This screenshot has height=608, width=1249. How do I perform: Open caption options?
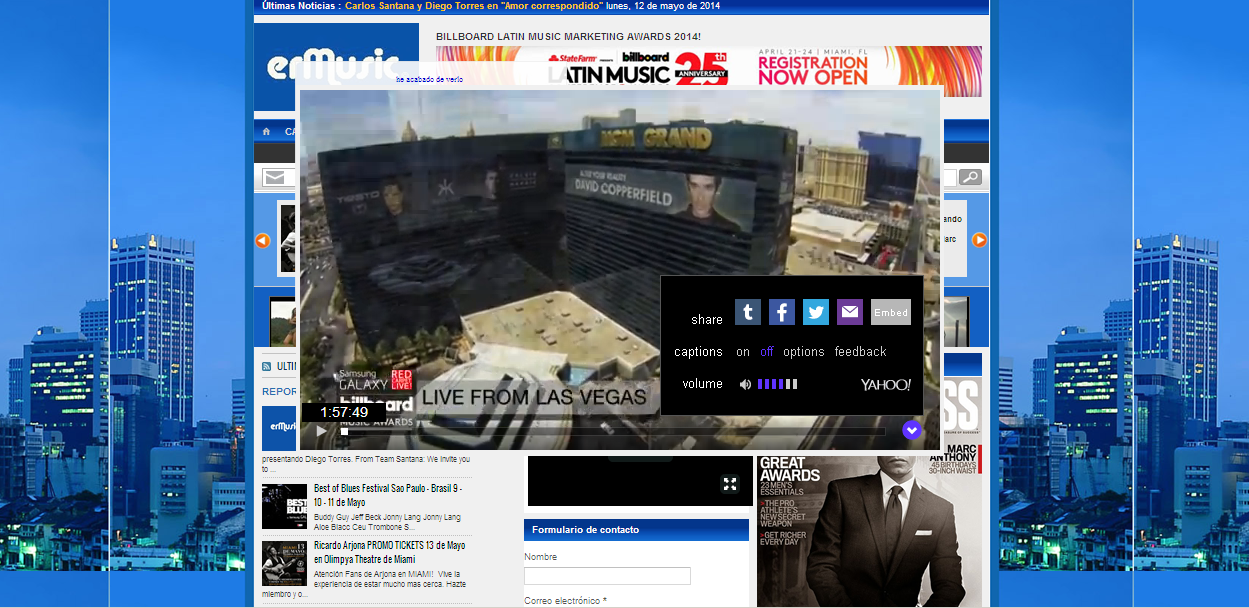[x=804, y=352]
